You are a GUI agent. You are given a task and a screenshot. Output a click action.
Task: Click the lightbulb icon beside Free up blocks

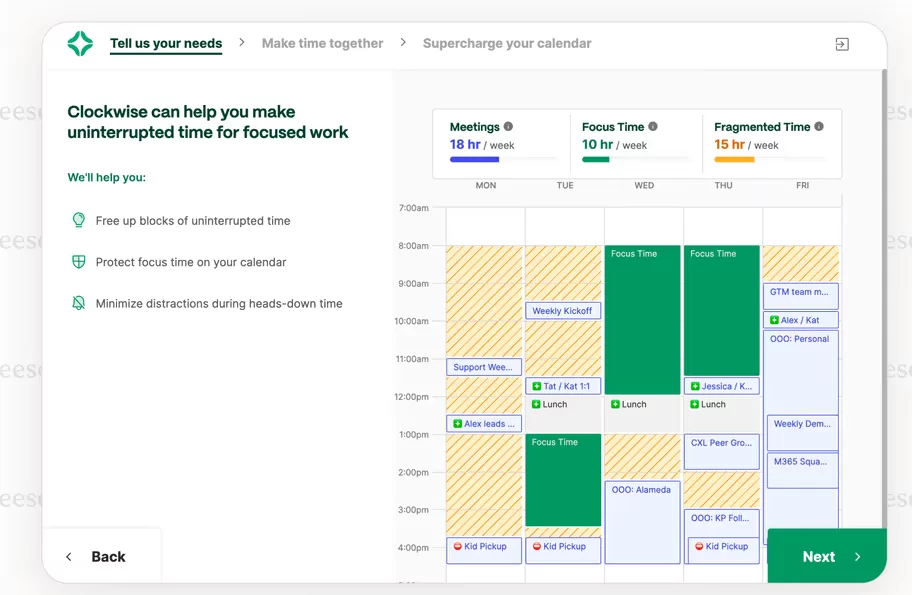[79, 220]
